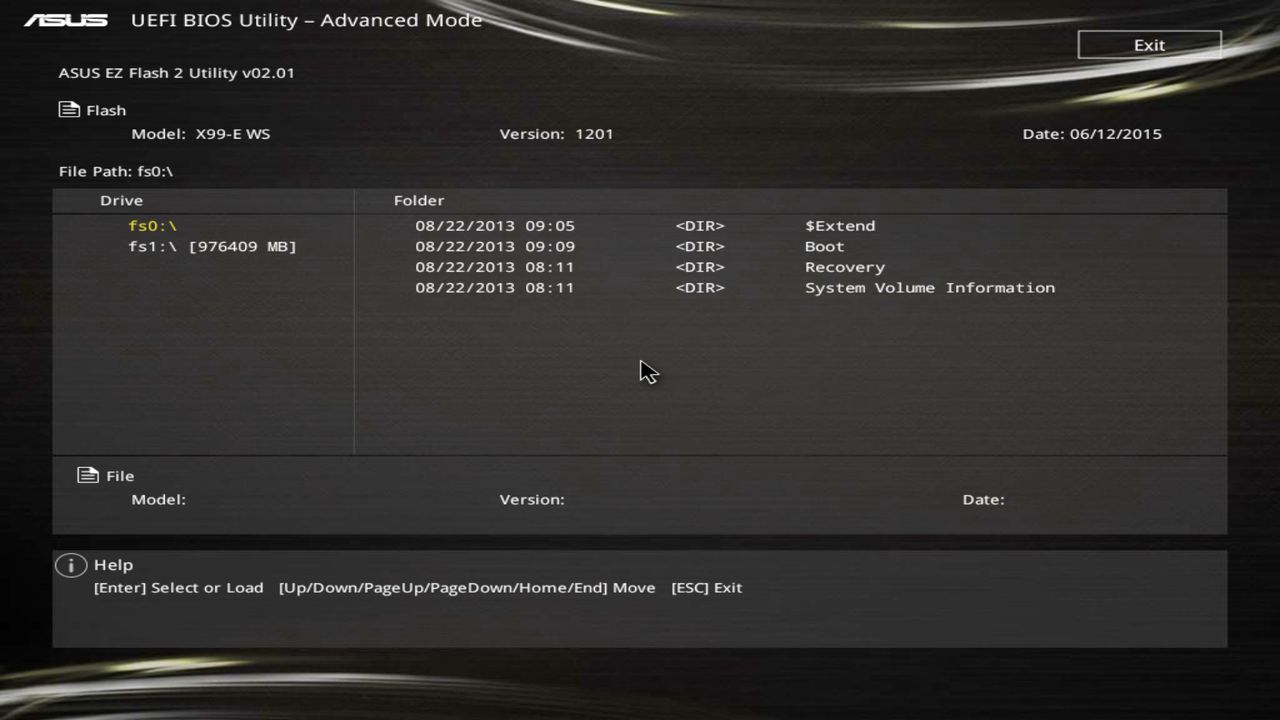Screen dimensions: 1280x720
Task: Open the $Extend folder
Action: pyautogui.click(x=840, y=226)
